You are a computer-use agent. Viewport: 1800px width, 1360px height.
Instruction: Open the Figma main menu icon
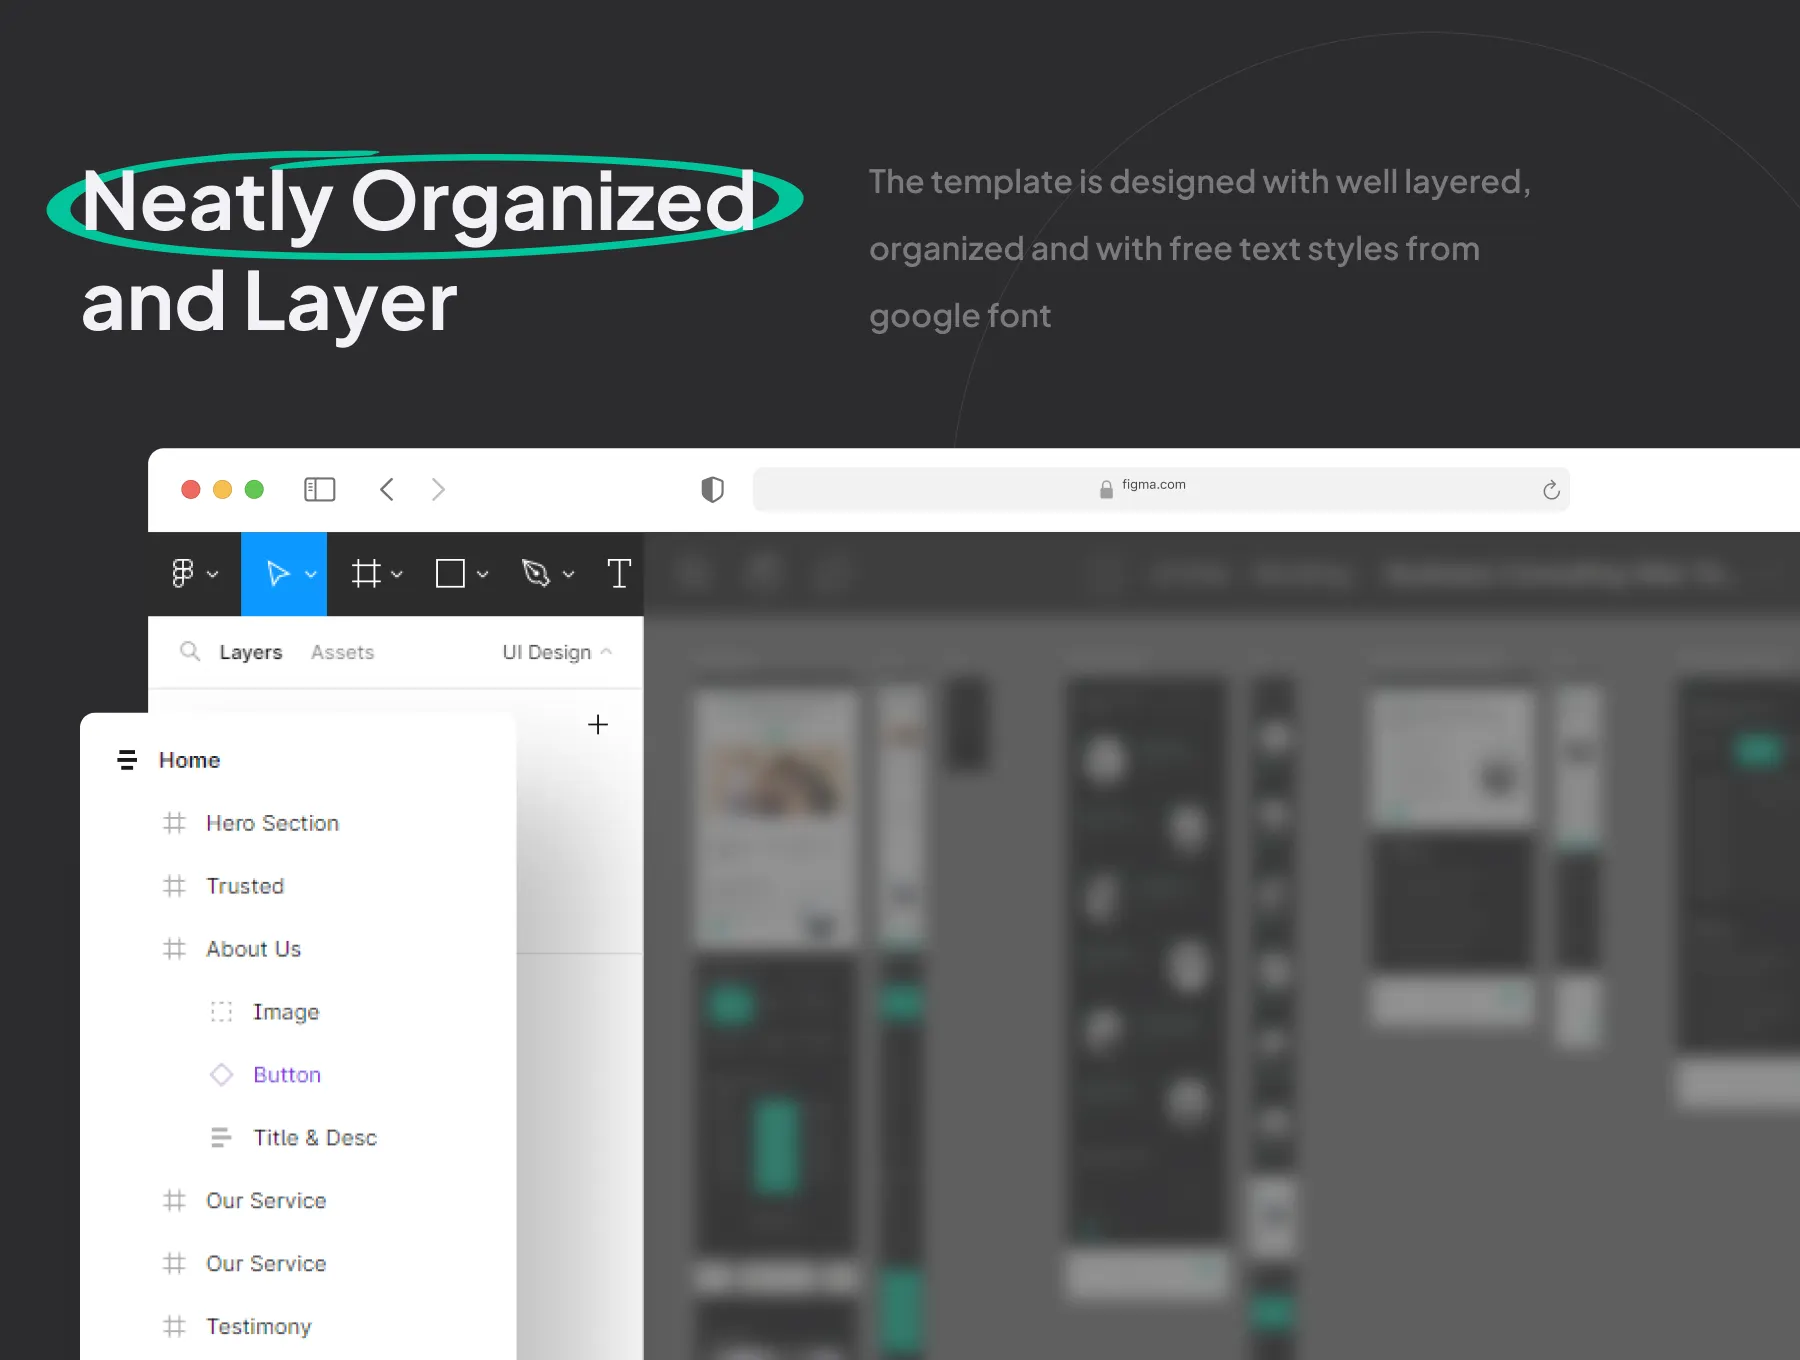tap(183, 574)
